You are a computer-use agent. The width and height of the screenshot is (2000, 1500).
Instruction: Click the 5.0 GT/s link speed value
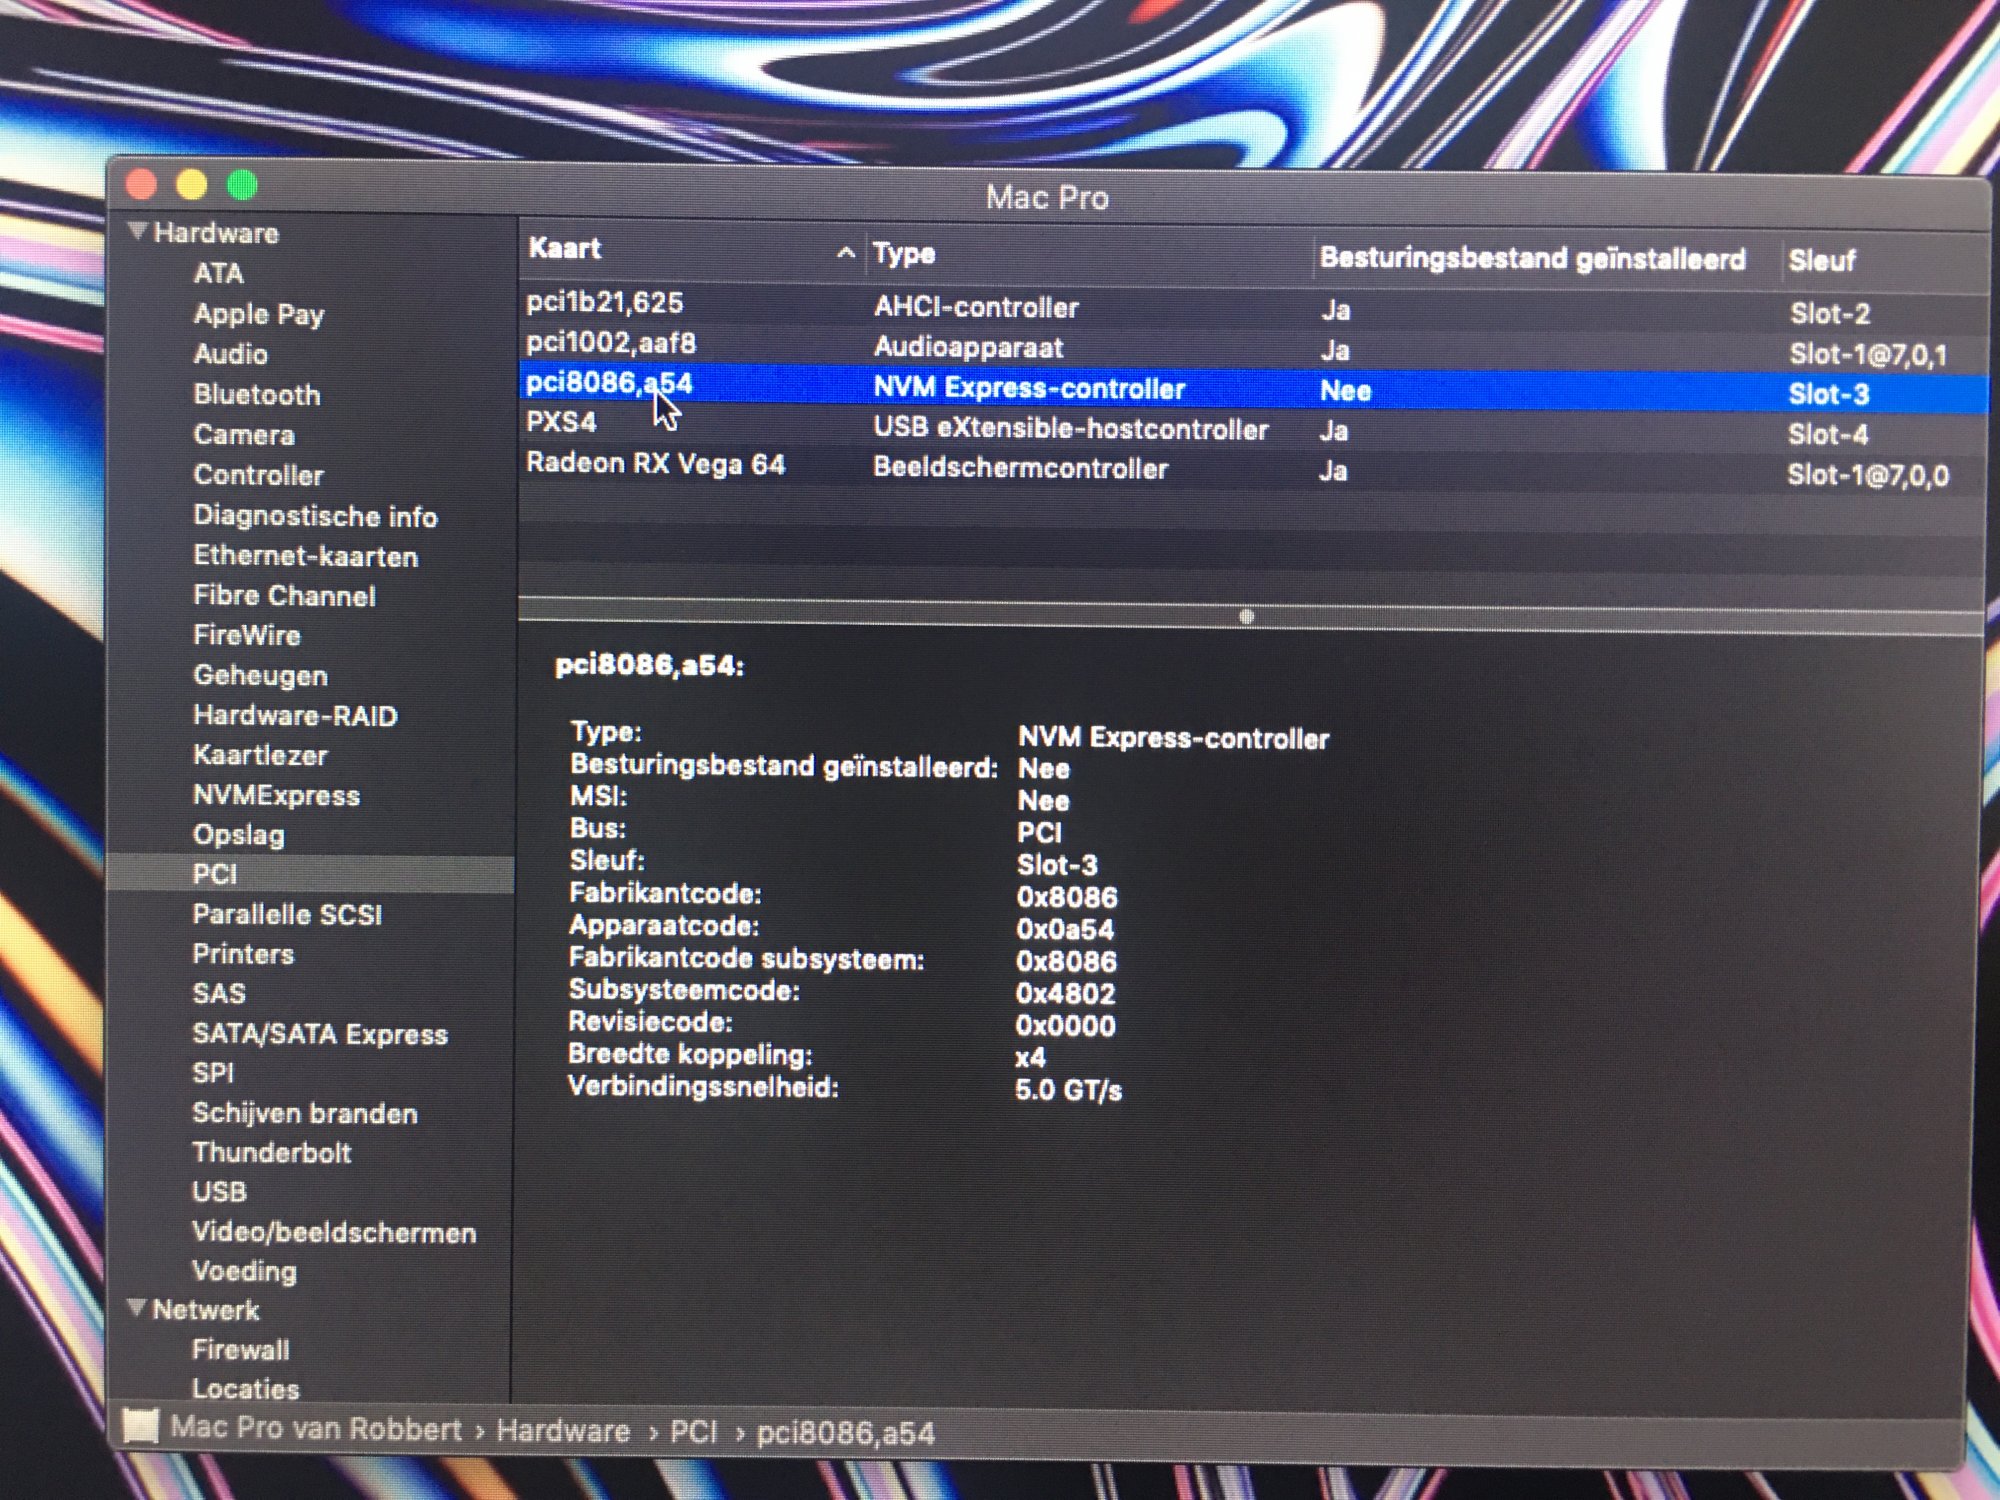click(1068, 1089)
